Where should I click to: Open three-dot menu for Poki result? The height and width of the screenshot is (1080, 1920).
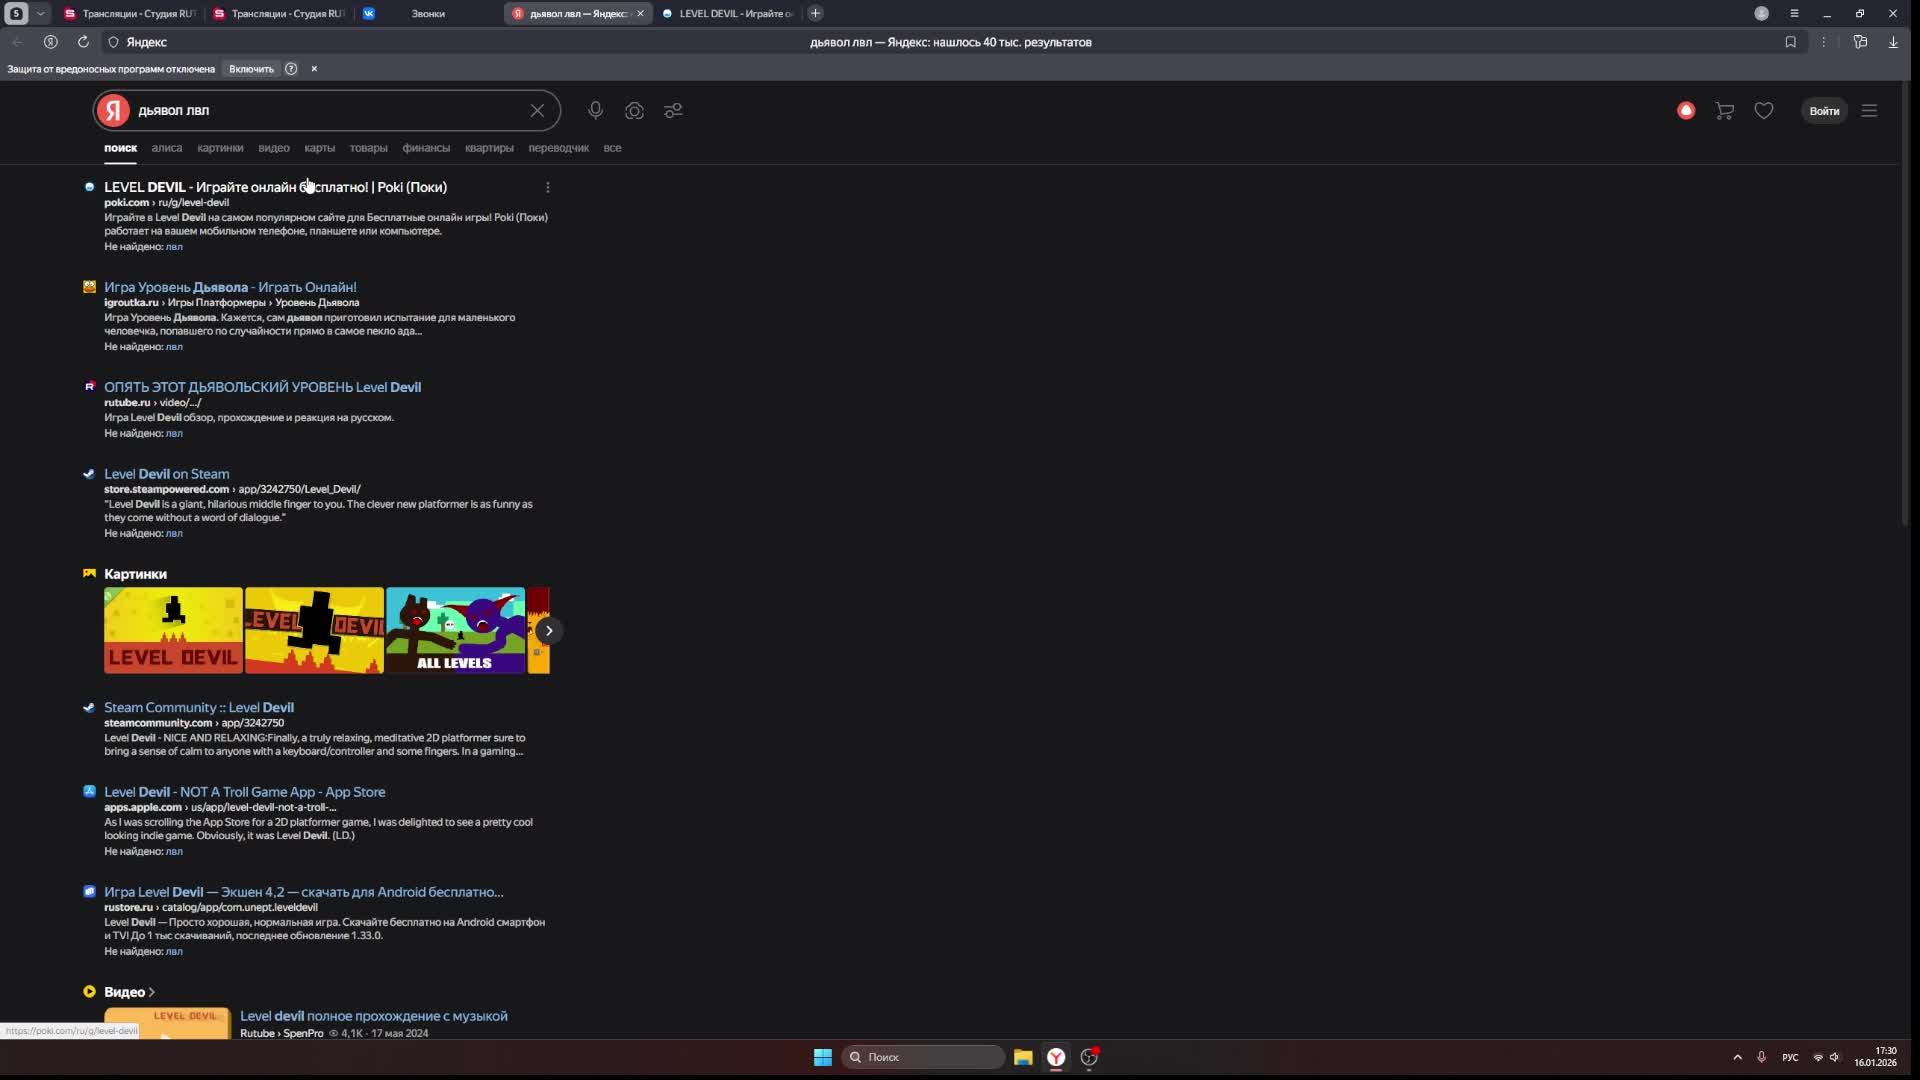point(547,187)
